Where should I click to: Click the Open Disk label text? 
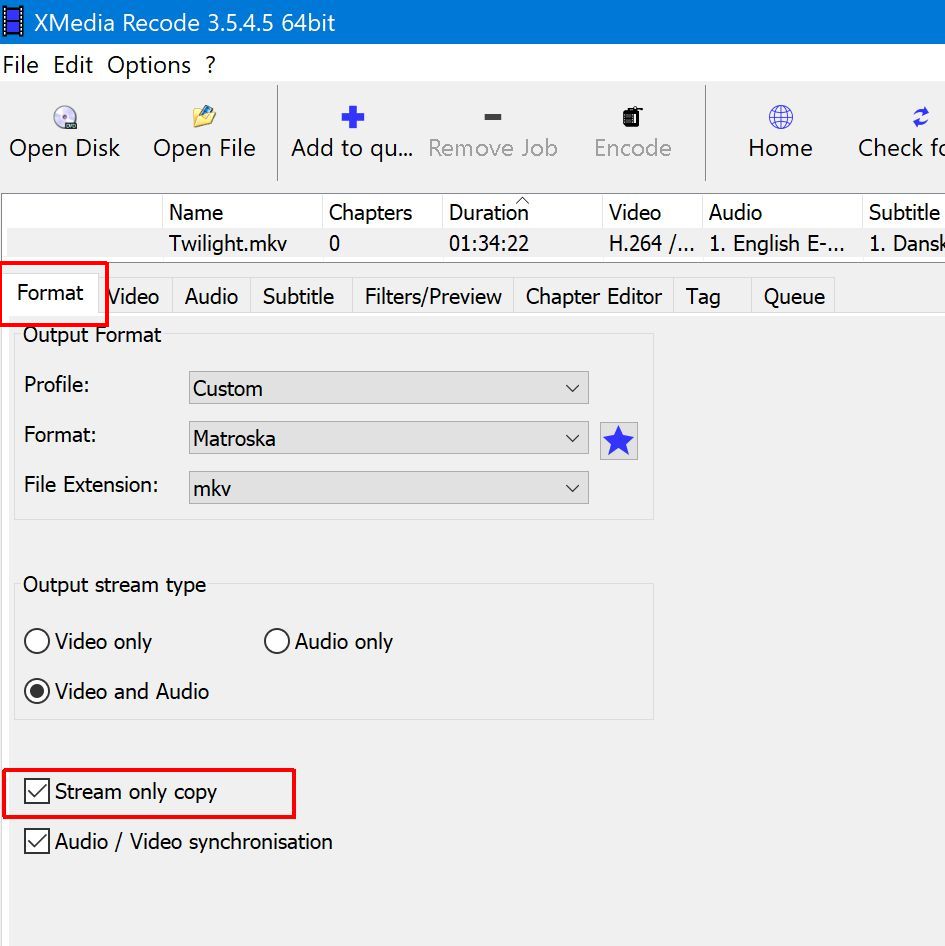(x=65, y=148)
